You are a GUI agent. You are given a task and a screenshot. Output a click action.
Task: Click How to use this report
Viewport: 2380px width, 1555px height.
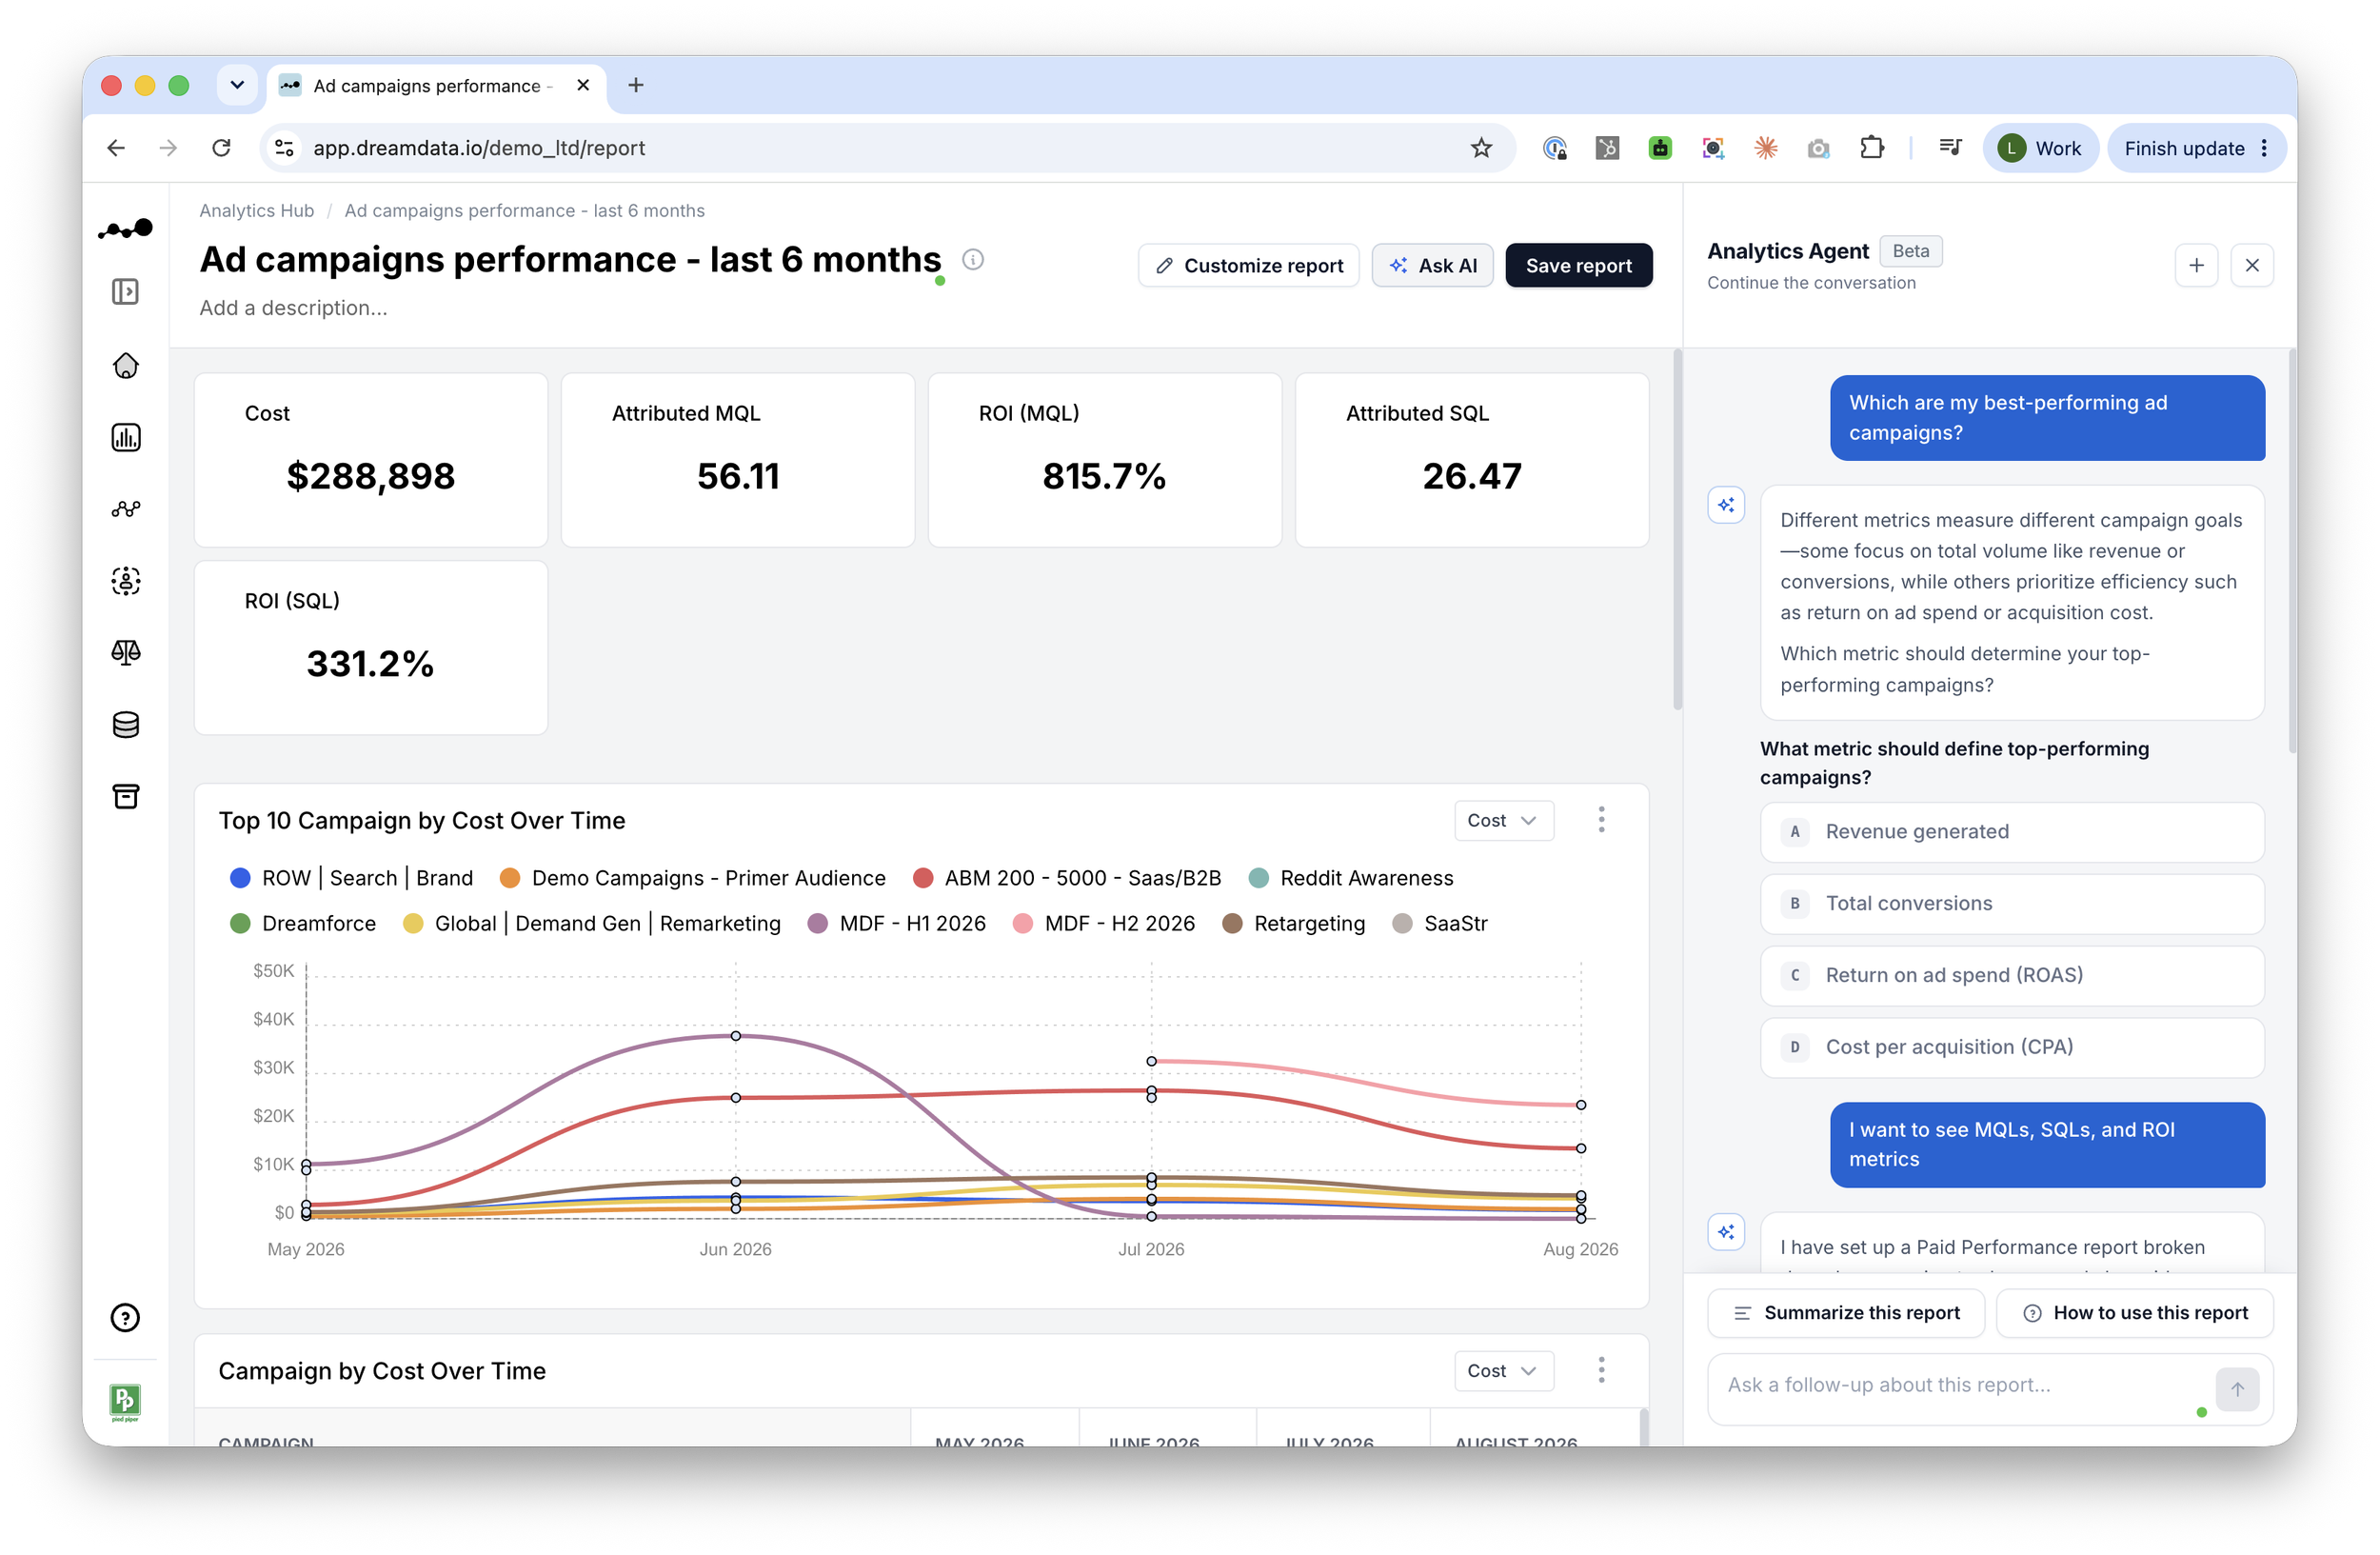pyautogui.click(x=2136, y=1313)
